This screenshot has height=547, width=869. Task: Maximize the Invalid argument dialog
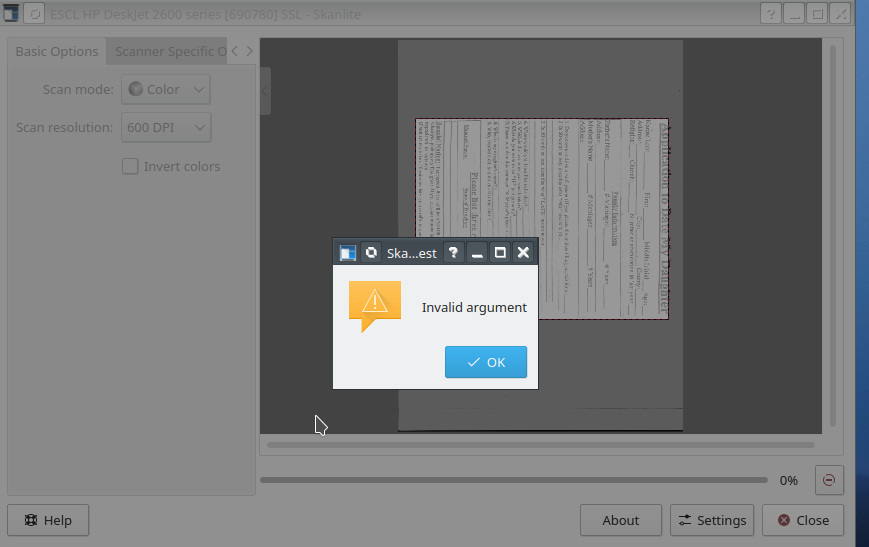click(500, 253)
